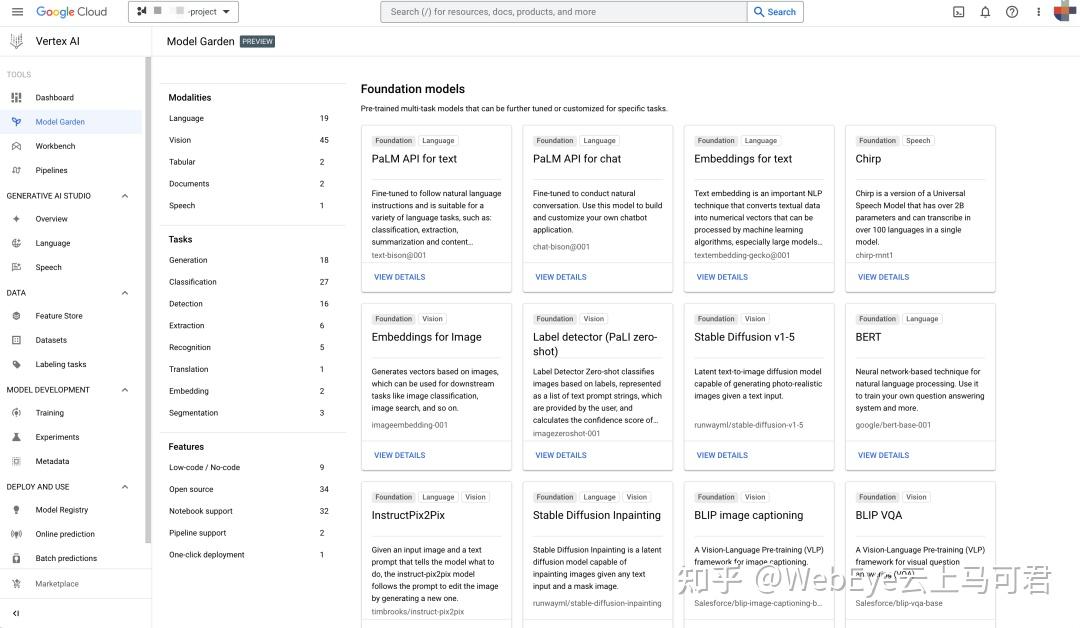Open the Datasets menu item
This screenshot has width=1080, height=628.
[x=50, y=339]
